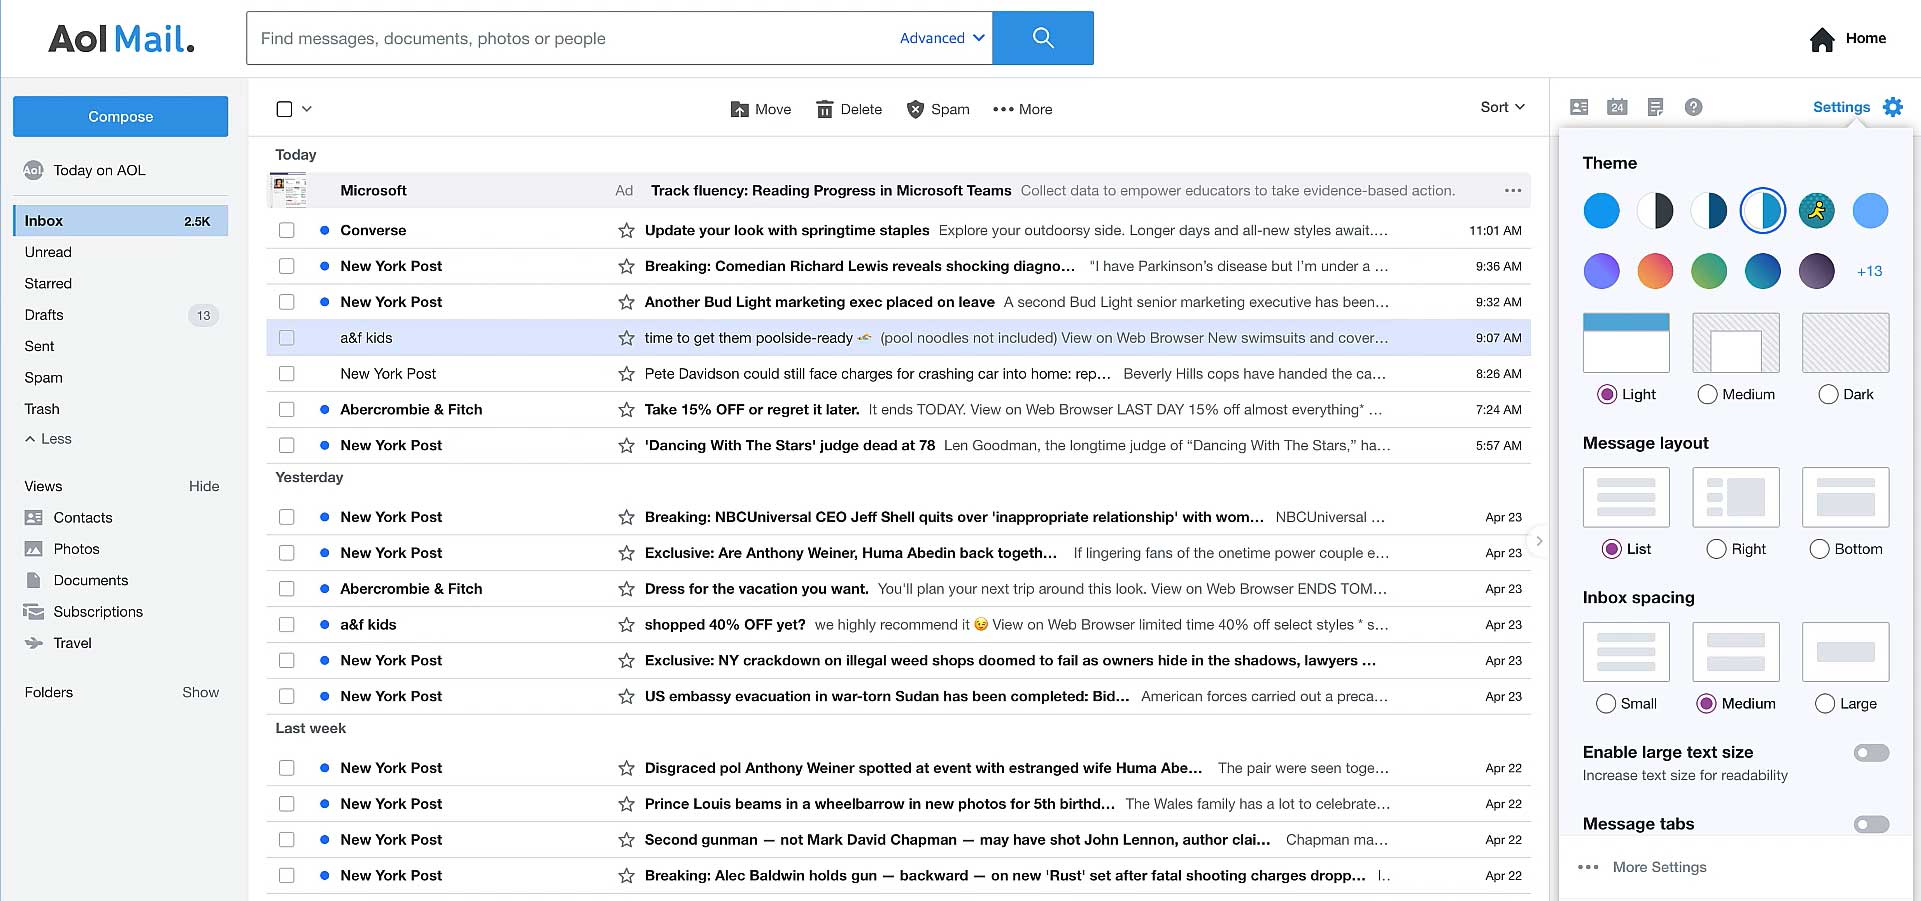
Task: Open the Home icon in header
Action: (x=1822, y=39)
